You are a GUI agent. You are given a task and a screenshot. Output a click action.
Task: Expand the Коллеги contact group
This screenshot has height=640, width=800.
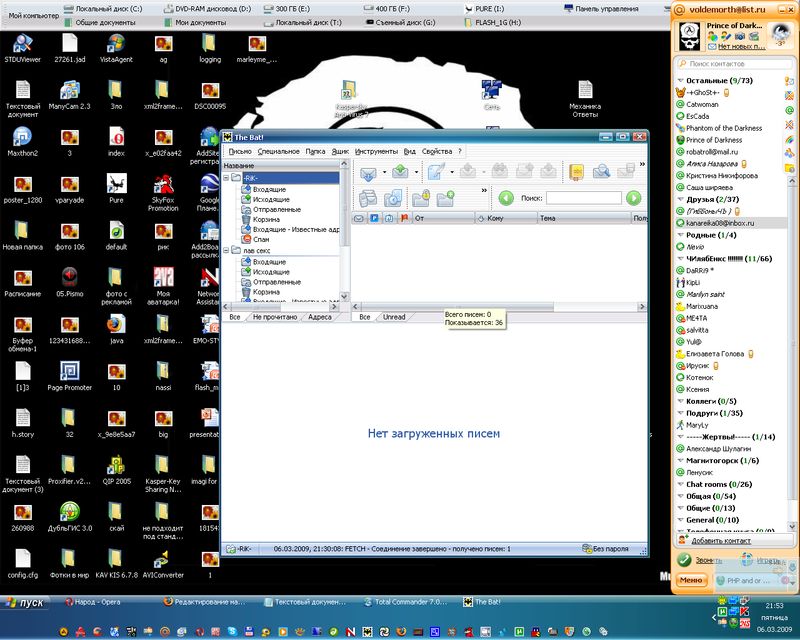(680, 400)
